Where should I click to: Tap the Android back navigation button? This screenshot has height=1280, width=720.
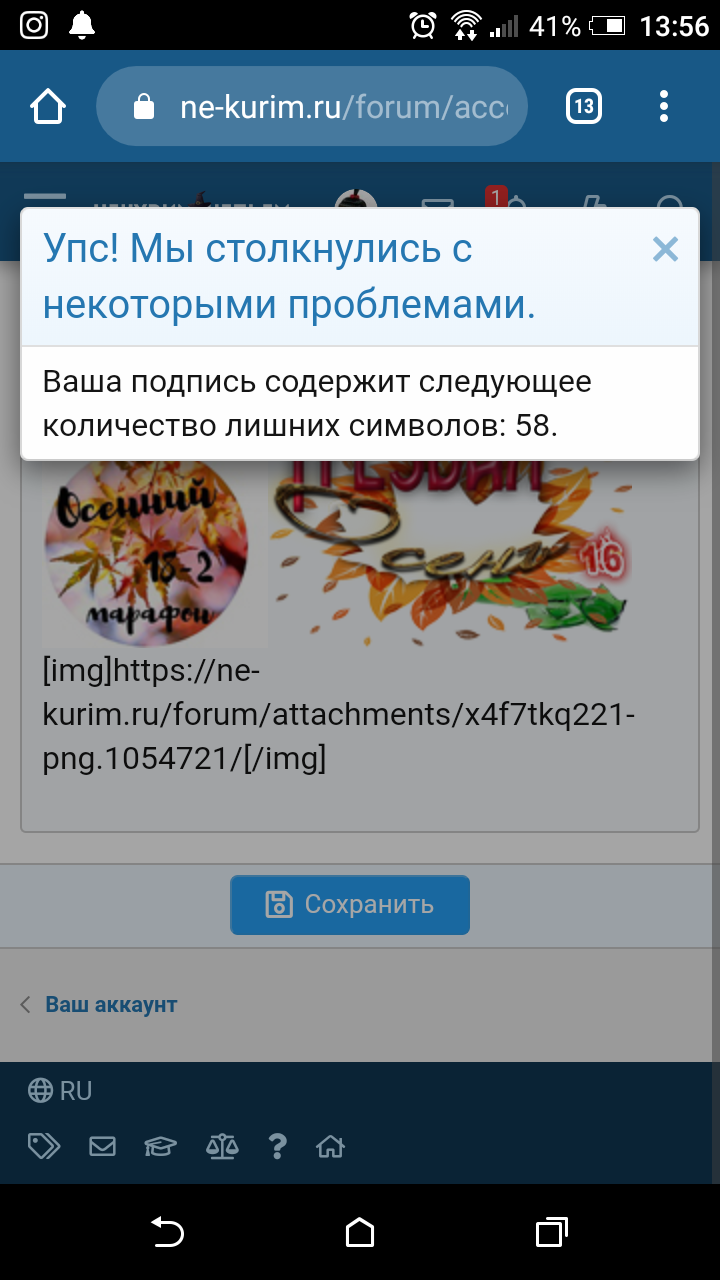pyautogui.click(x=167, y=1232)
